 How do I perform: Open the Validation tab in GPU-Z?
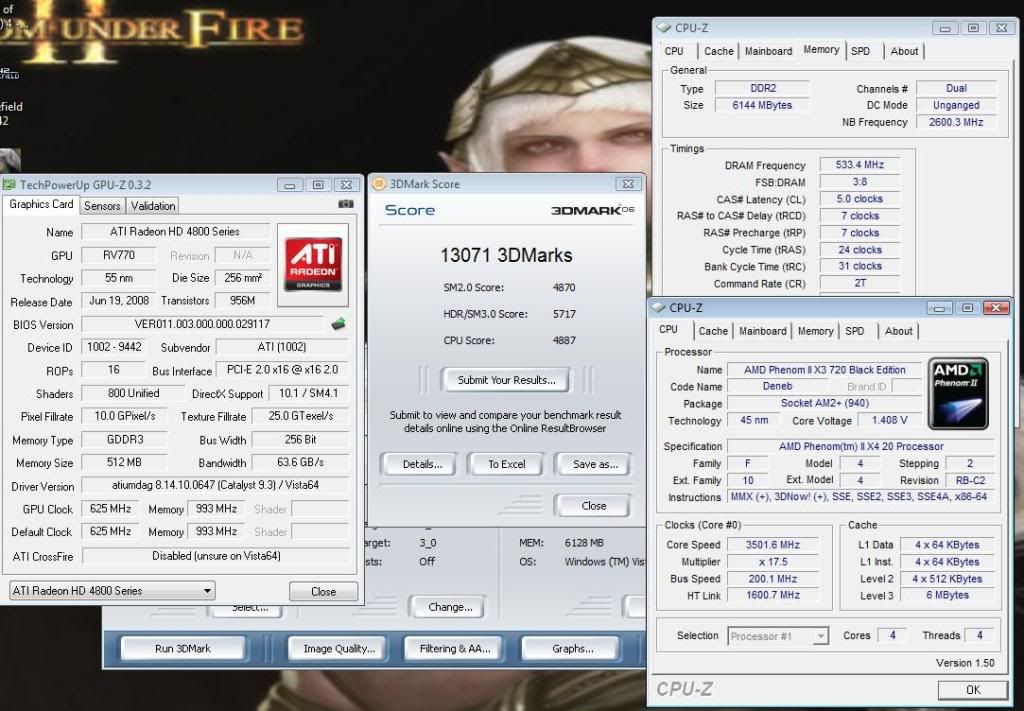click(153, 206)
